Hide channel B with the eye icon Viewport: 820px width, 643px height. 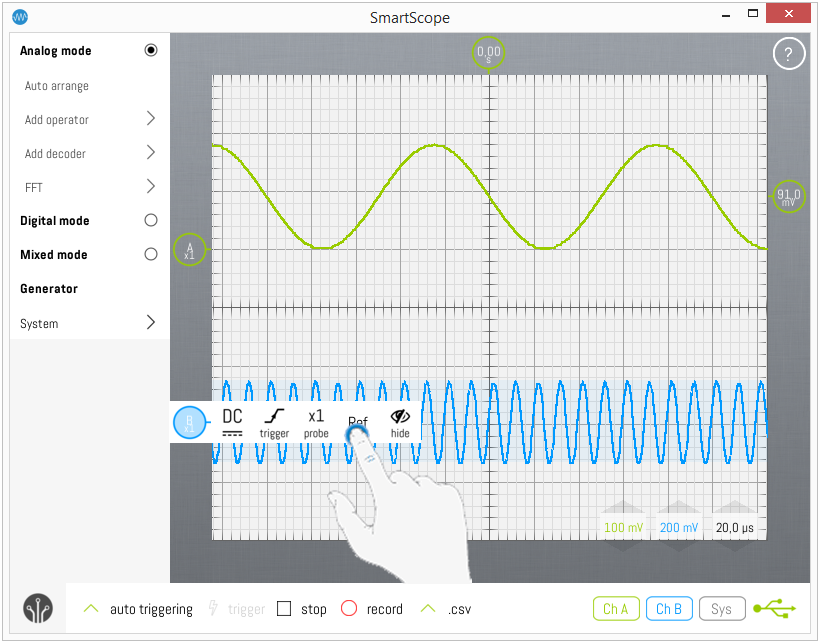[x=400, y=422]
